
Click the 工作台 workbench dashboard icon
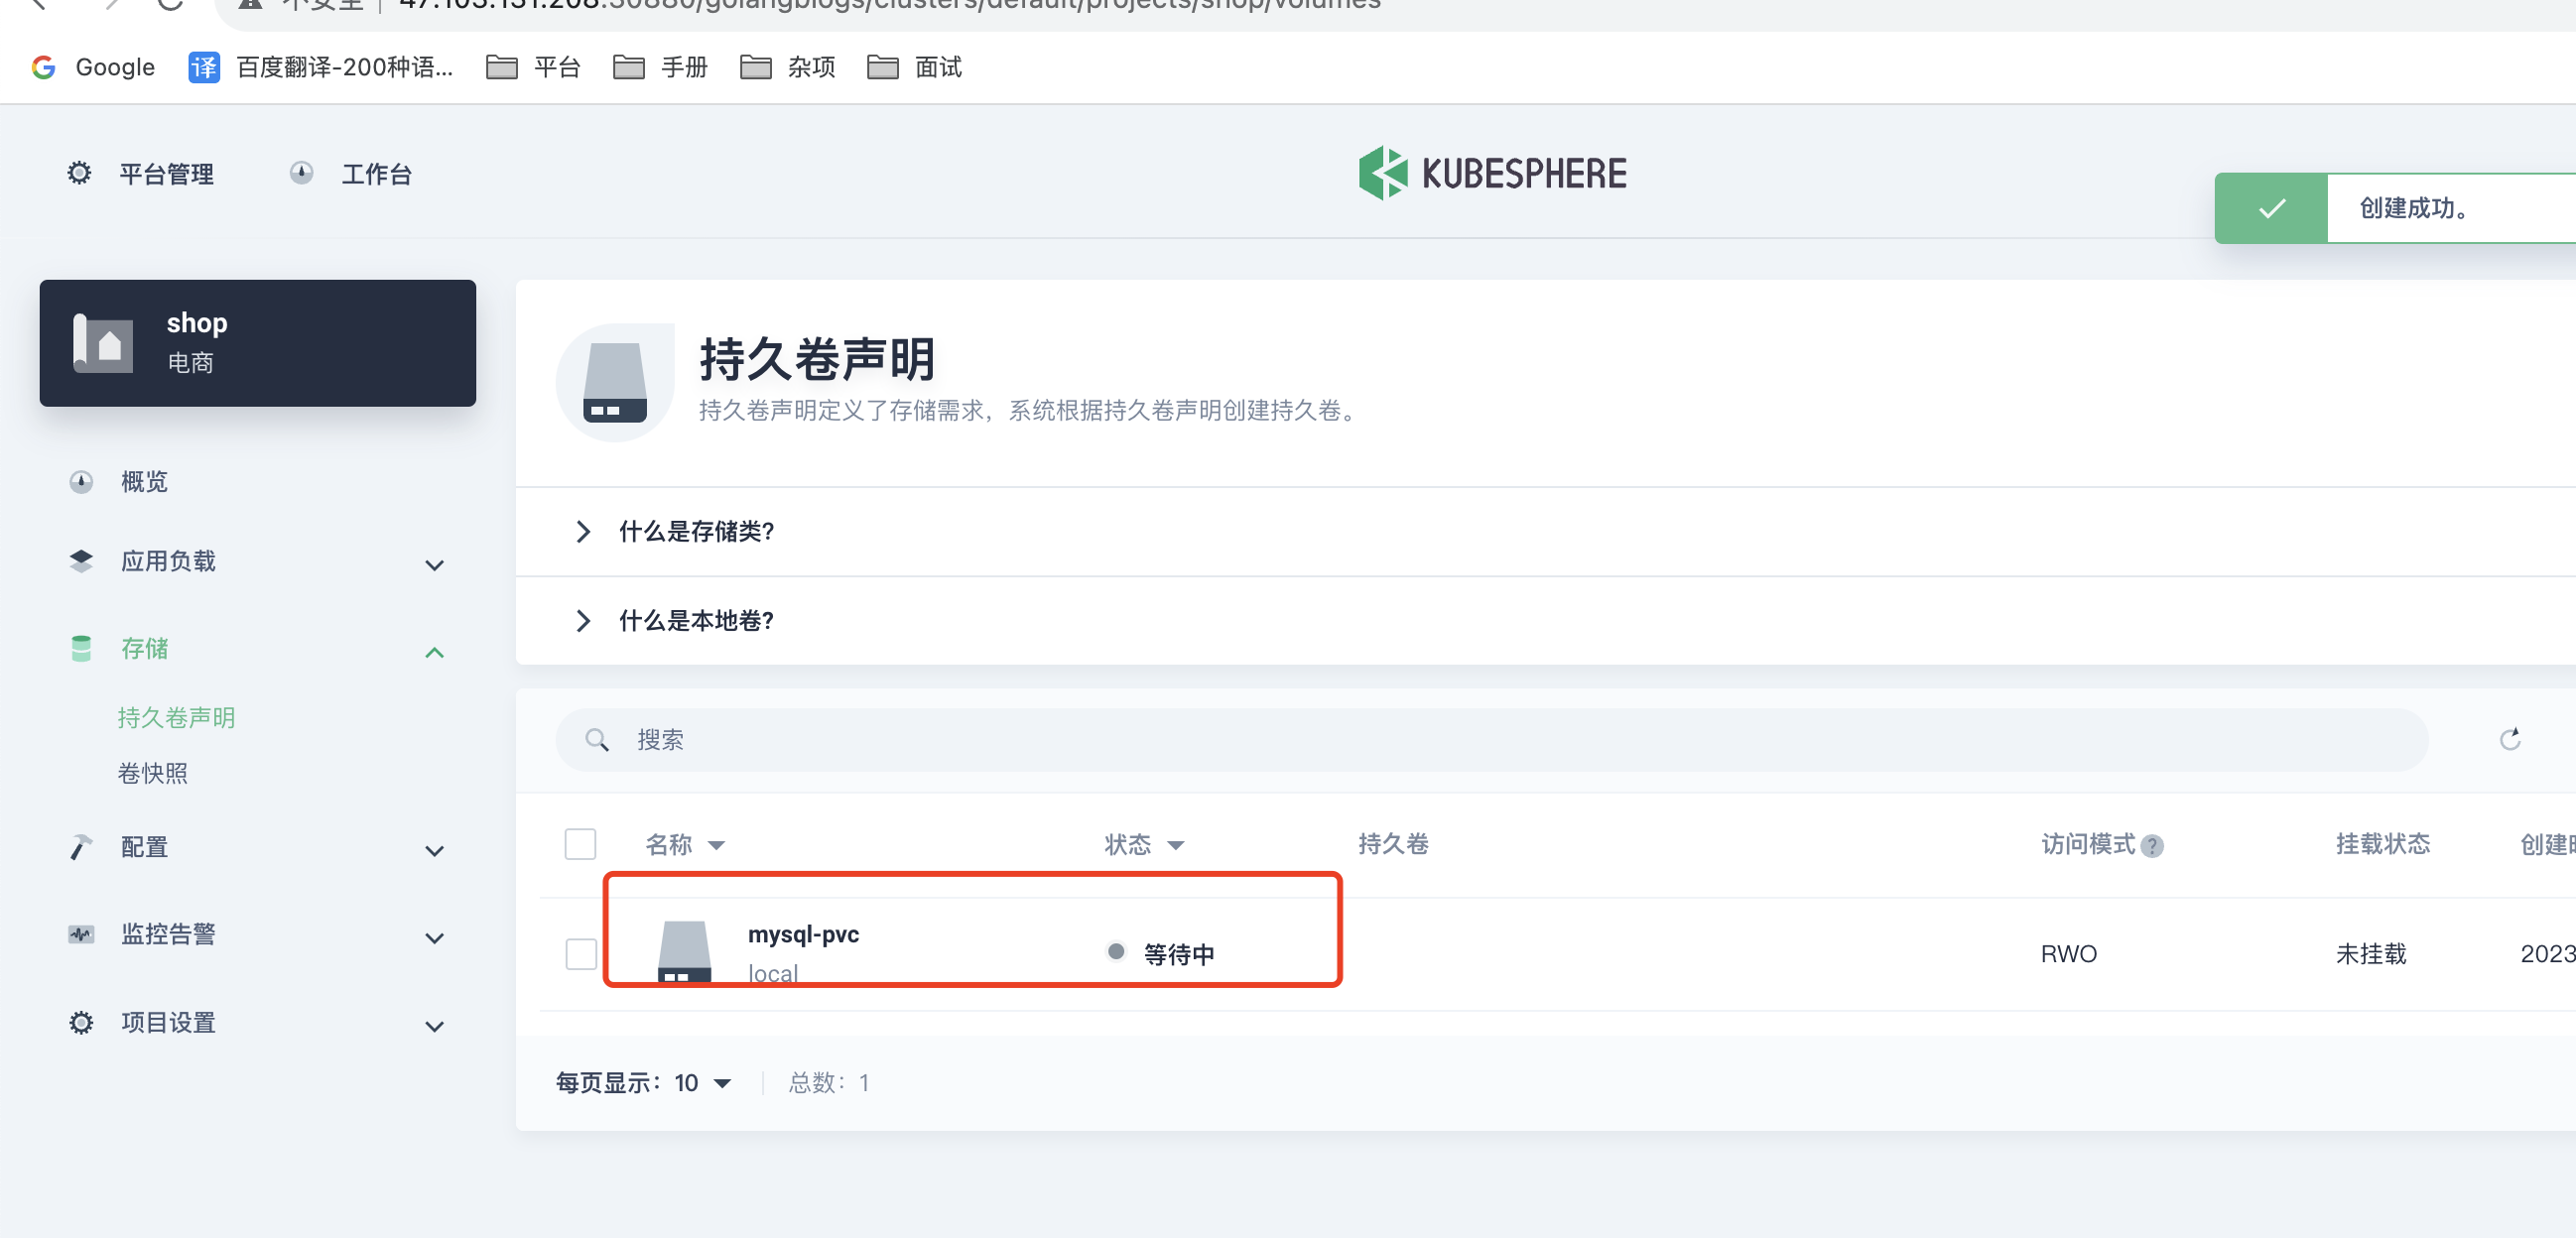click(301, 173)
